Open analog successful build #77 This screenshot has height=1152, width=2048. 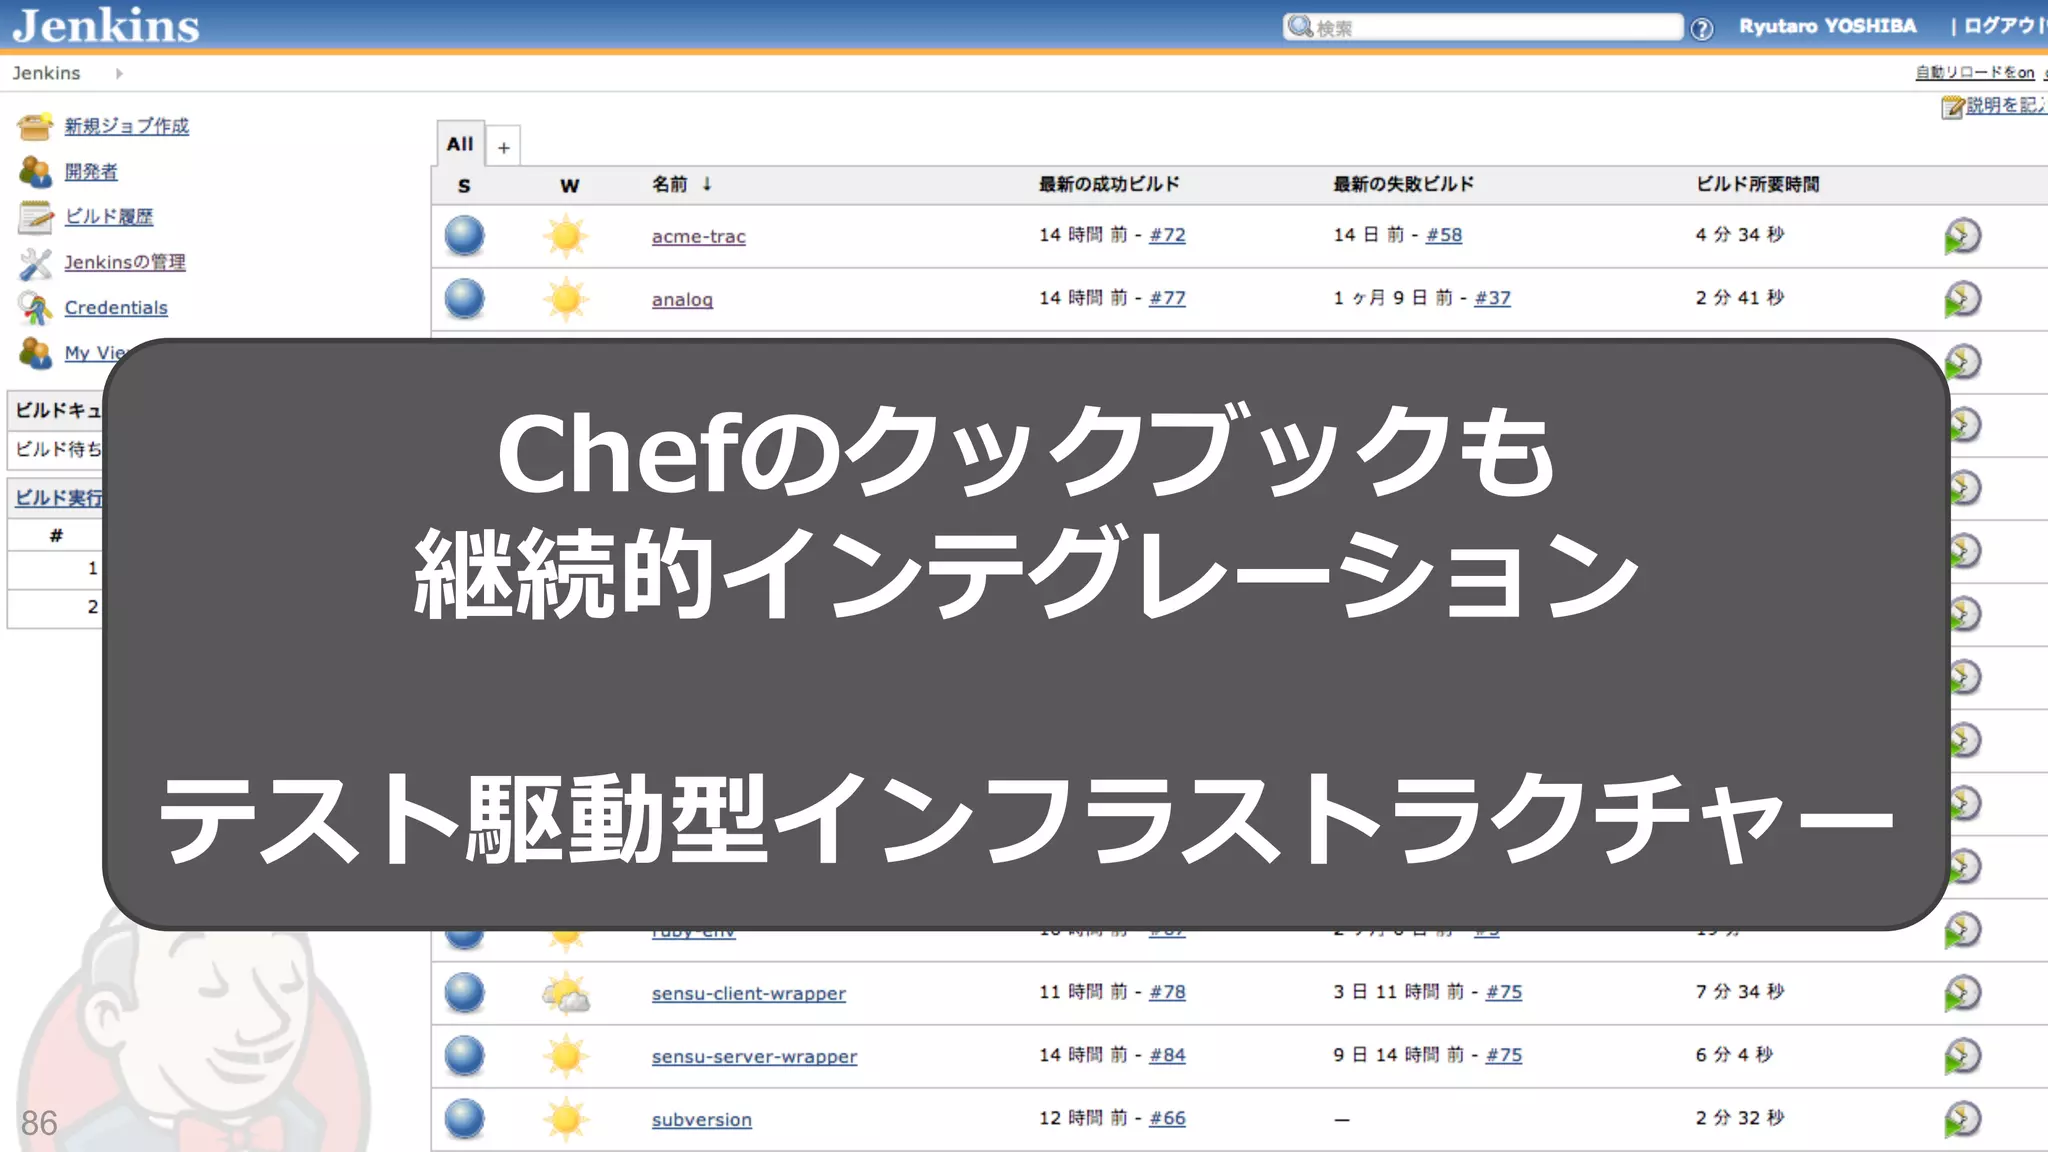pyautogui.click(x=1167, y=298)
